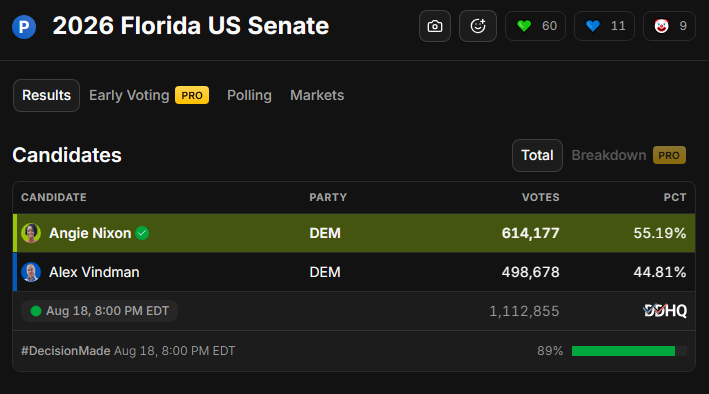
Task: Click the Aug 18 timestamp status pill
Action: pyautogui.click(x=99, y=311)
